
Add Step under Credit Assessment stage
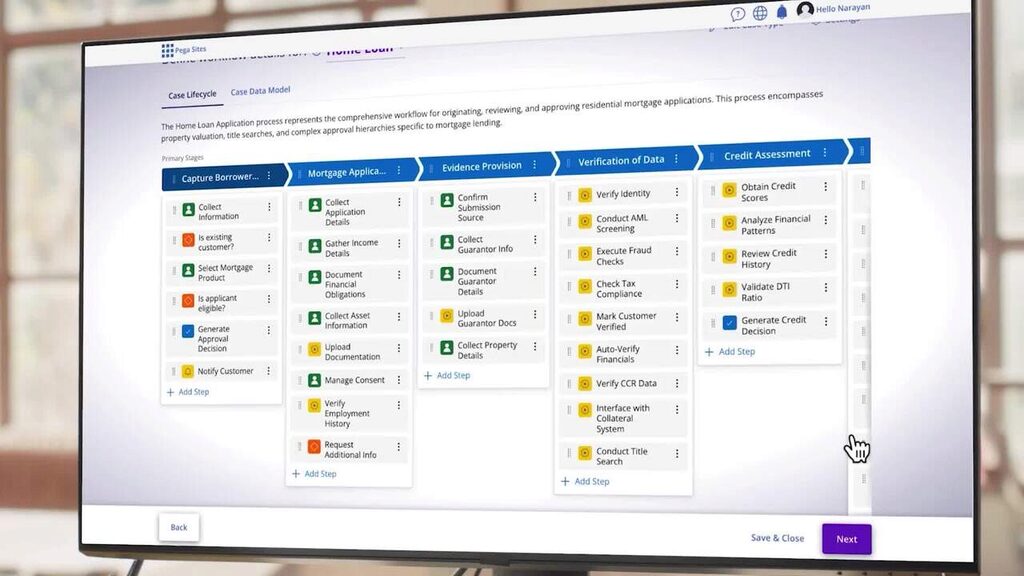(x=730, y=351)
